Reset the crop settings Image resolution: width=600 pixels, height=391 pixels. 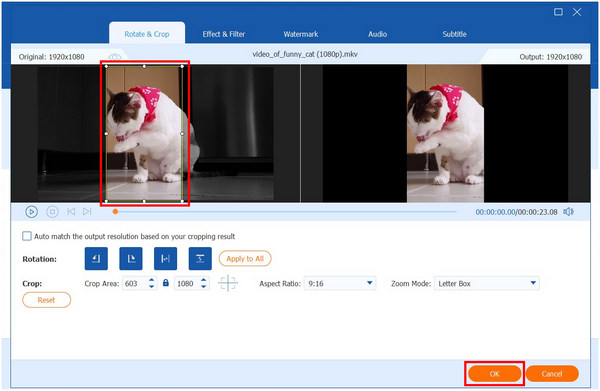pos(47,300)
